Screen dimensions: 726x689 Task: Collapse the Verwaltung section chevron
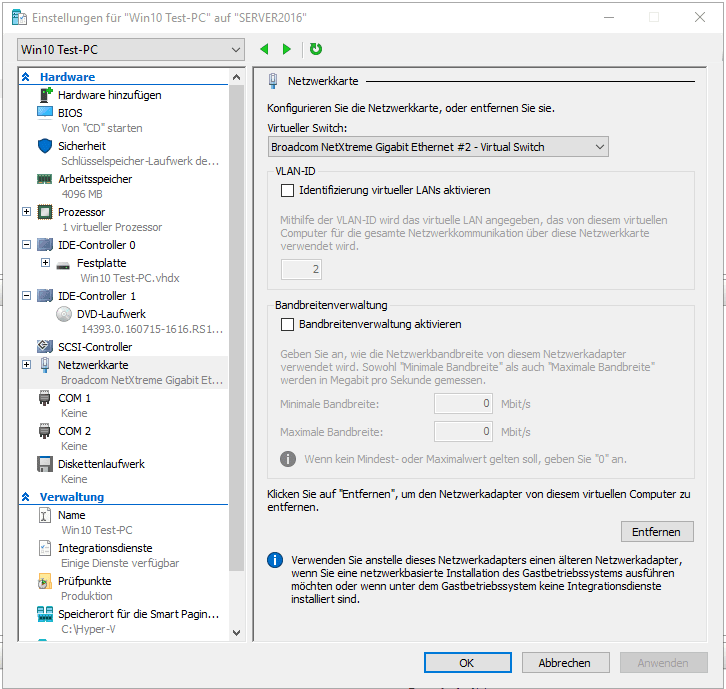pos(26,497)
